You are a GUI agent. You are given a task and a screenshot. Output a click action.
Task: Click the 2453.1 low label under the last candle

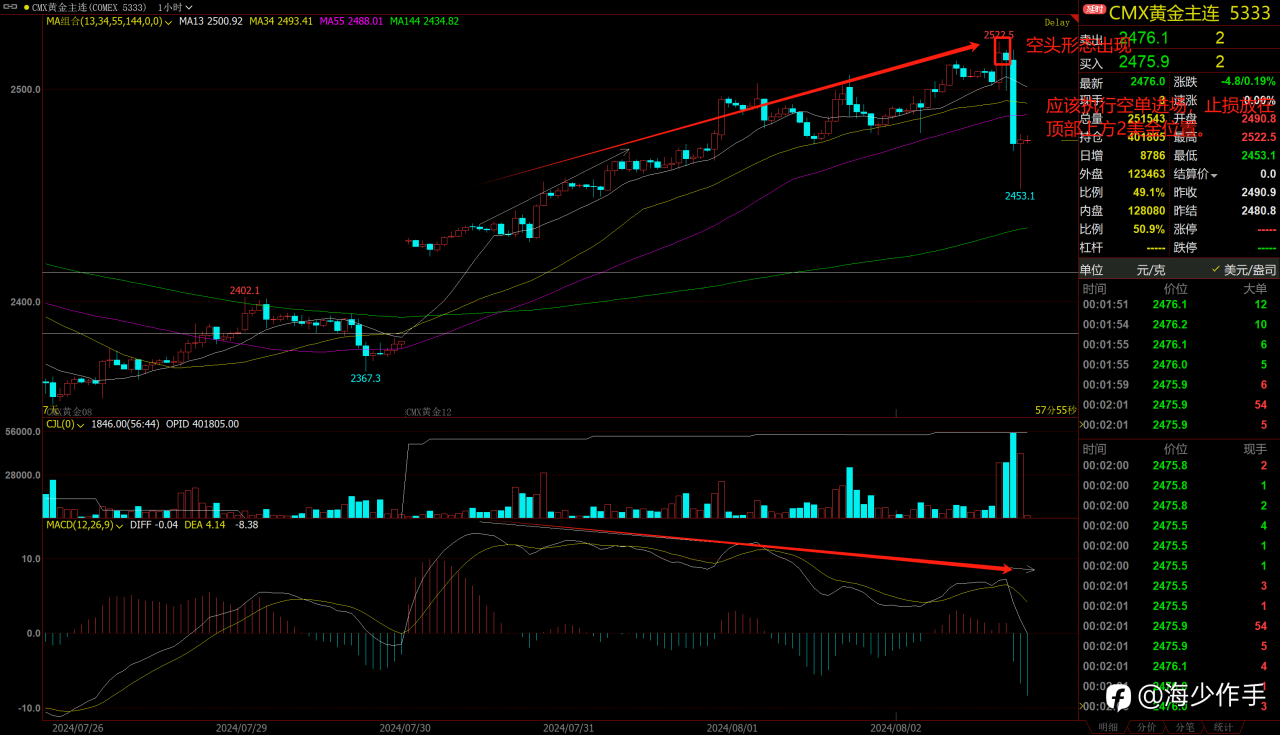pos(1020,196)
